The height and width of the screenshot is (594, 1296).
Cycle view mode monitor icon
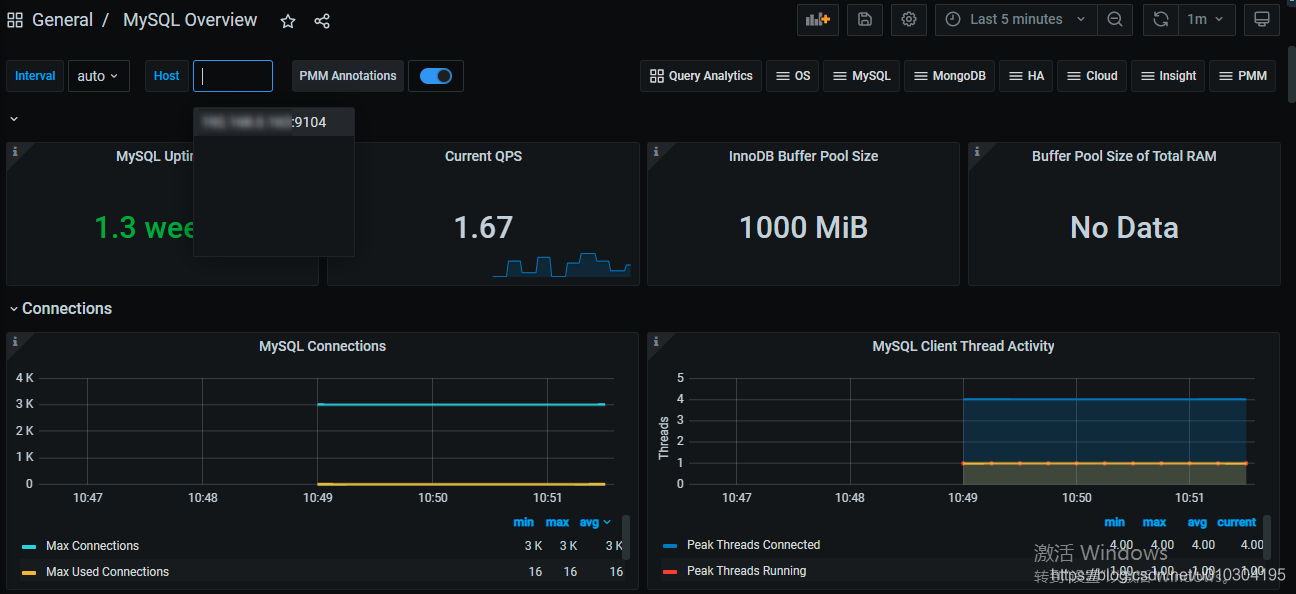pos(1262,19)
